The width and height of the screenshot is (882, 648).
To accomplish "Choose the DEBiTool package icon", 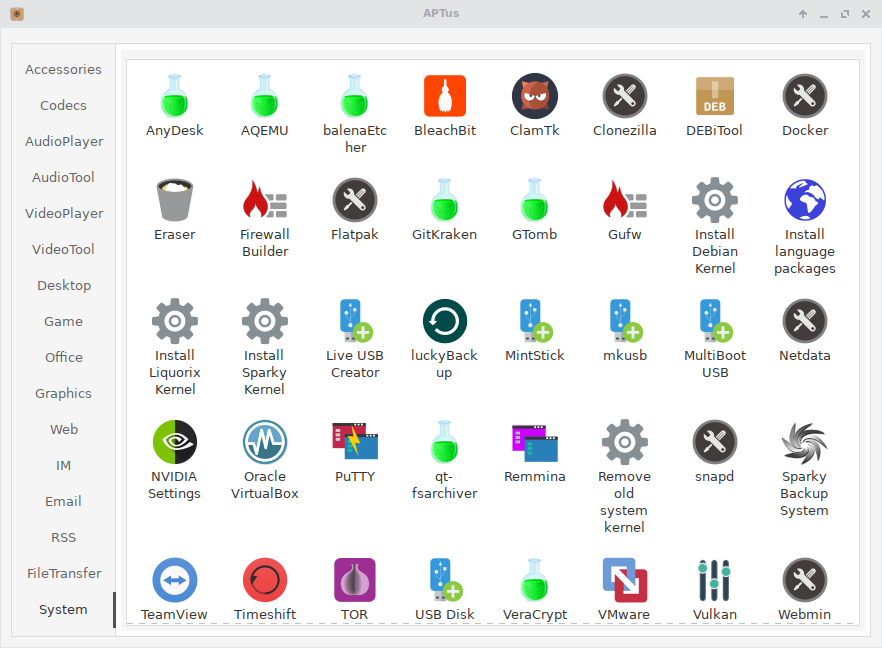I will click(x=715, y=96).
